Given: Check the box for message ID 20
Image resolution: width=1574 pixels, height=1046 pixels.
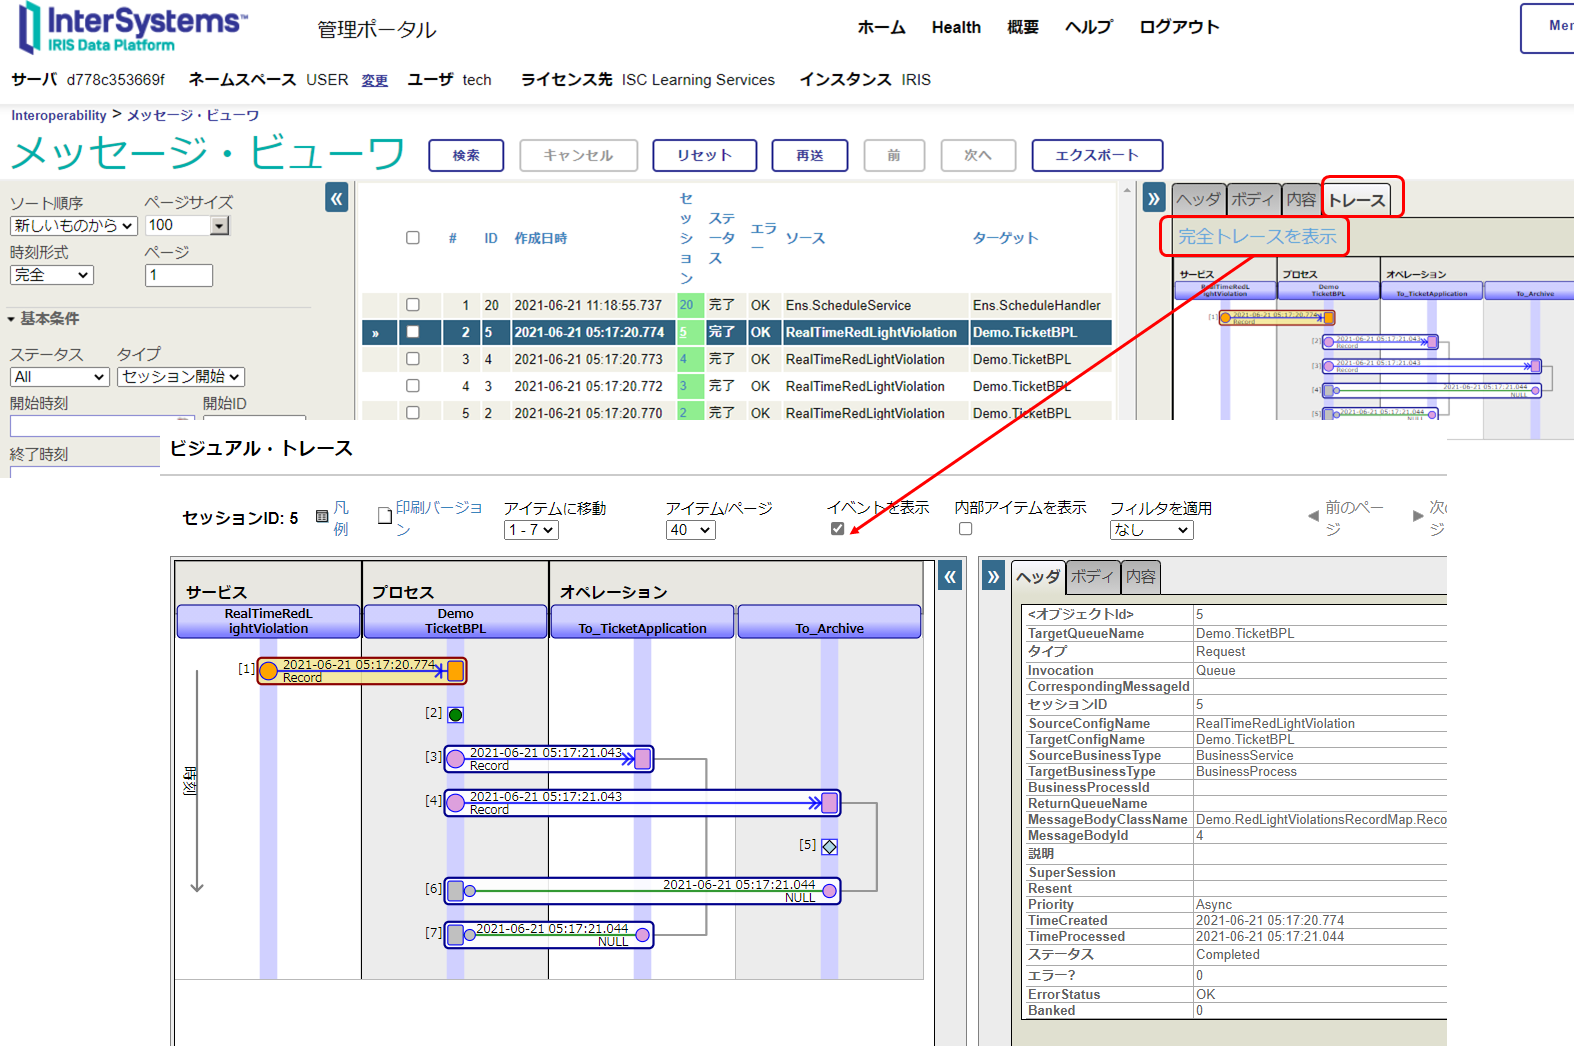Looking at the screenshot, I should [x=413, y=305].
